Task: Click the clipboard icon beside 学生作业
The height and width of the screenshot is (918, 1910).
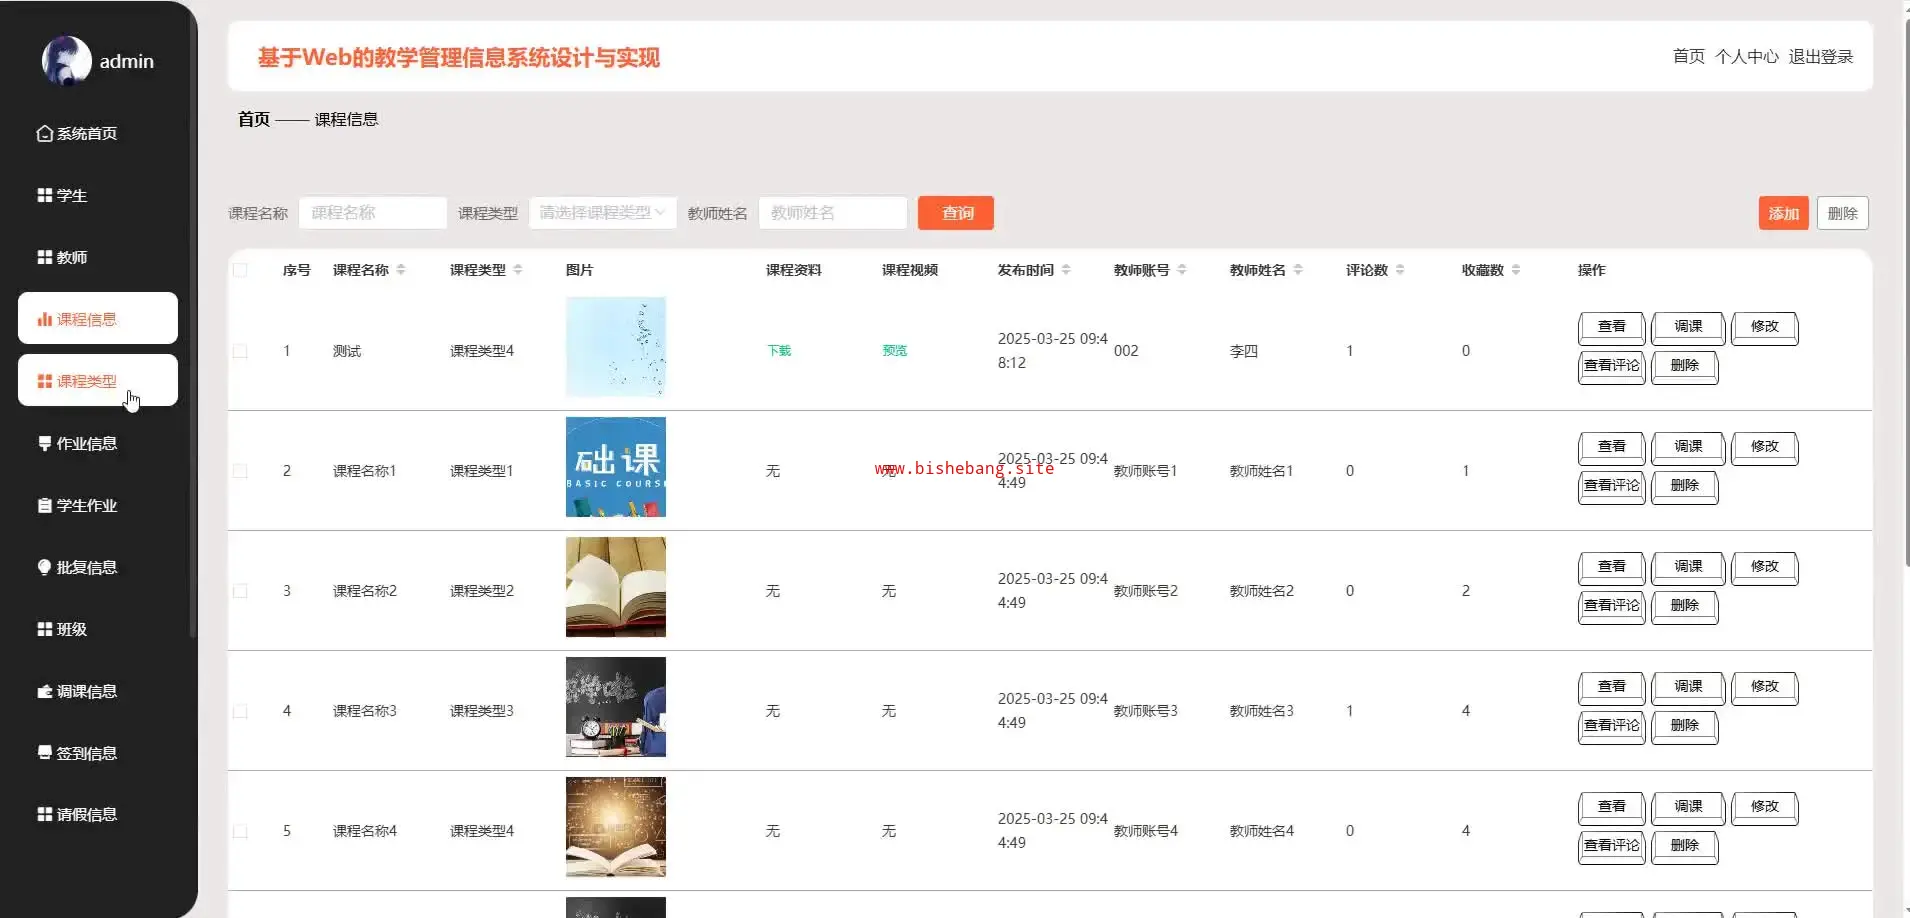Action: (44, 505)
